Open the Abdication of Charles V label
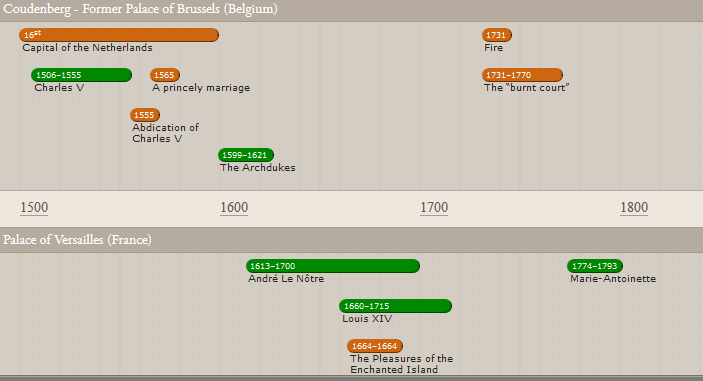The height and width of the screenshot is (381, 703). (x=165, y=133)
